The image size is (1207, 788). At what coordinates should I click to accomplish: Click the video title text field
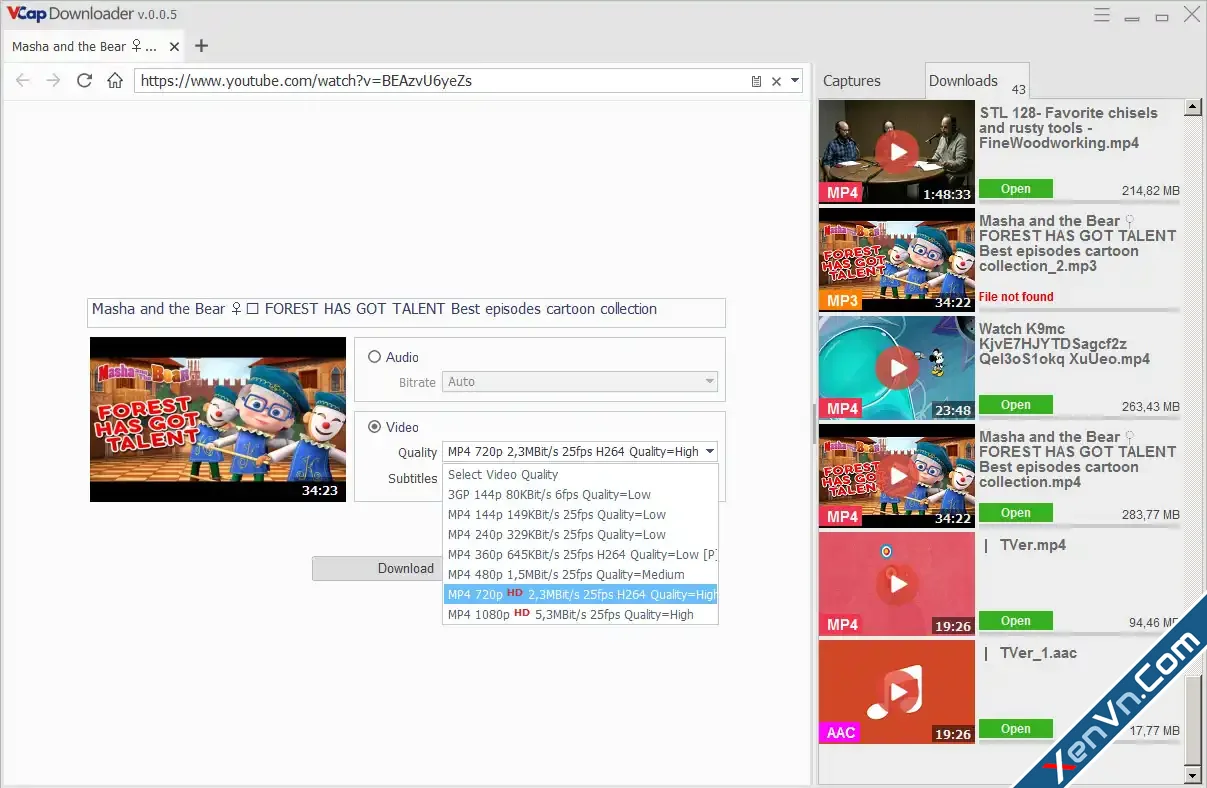[x=406, y=312]
